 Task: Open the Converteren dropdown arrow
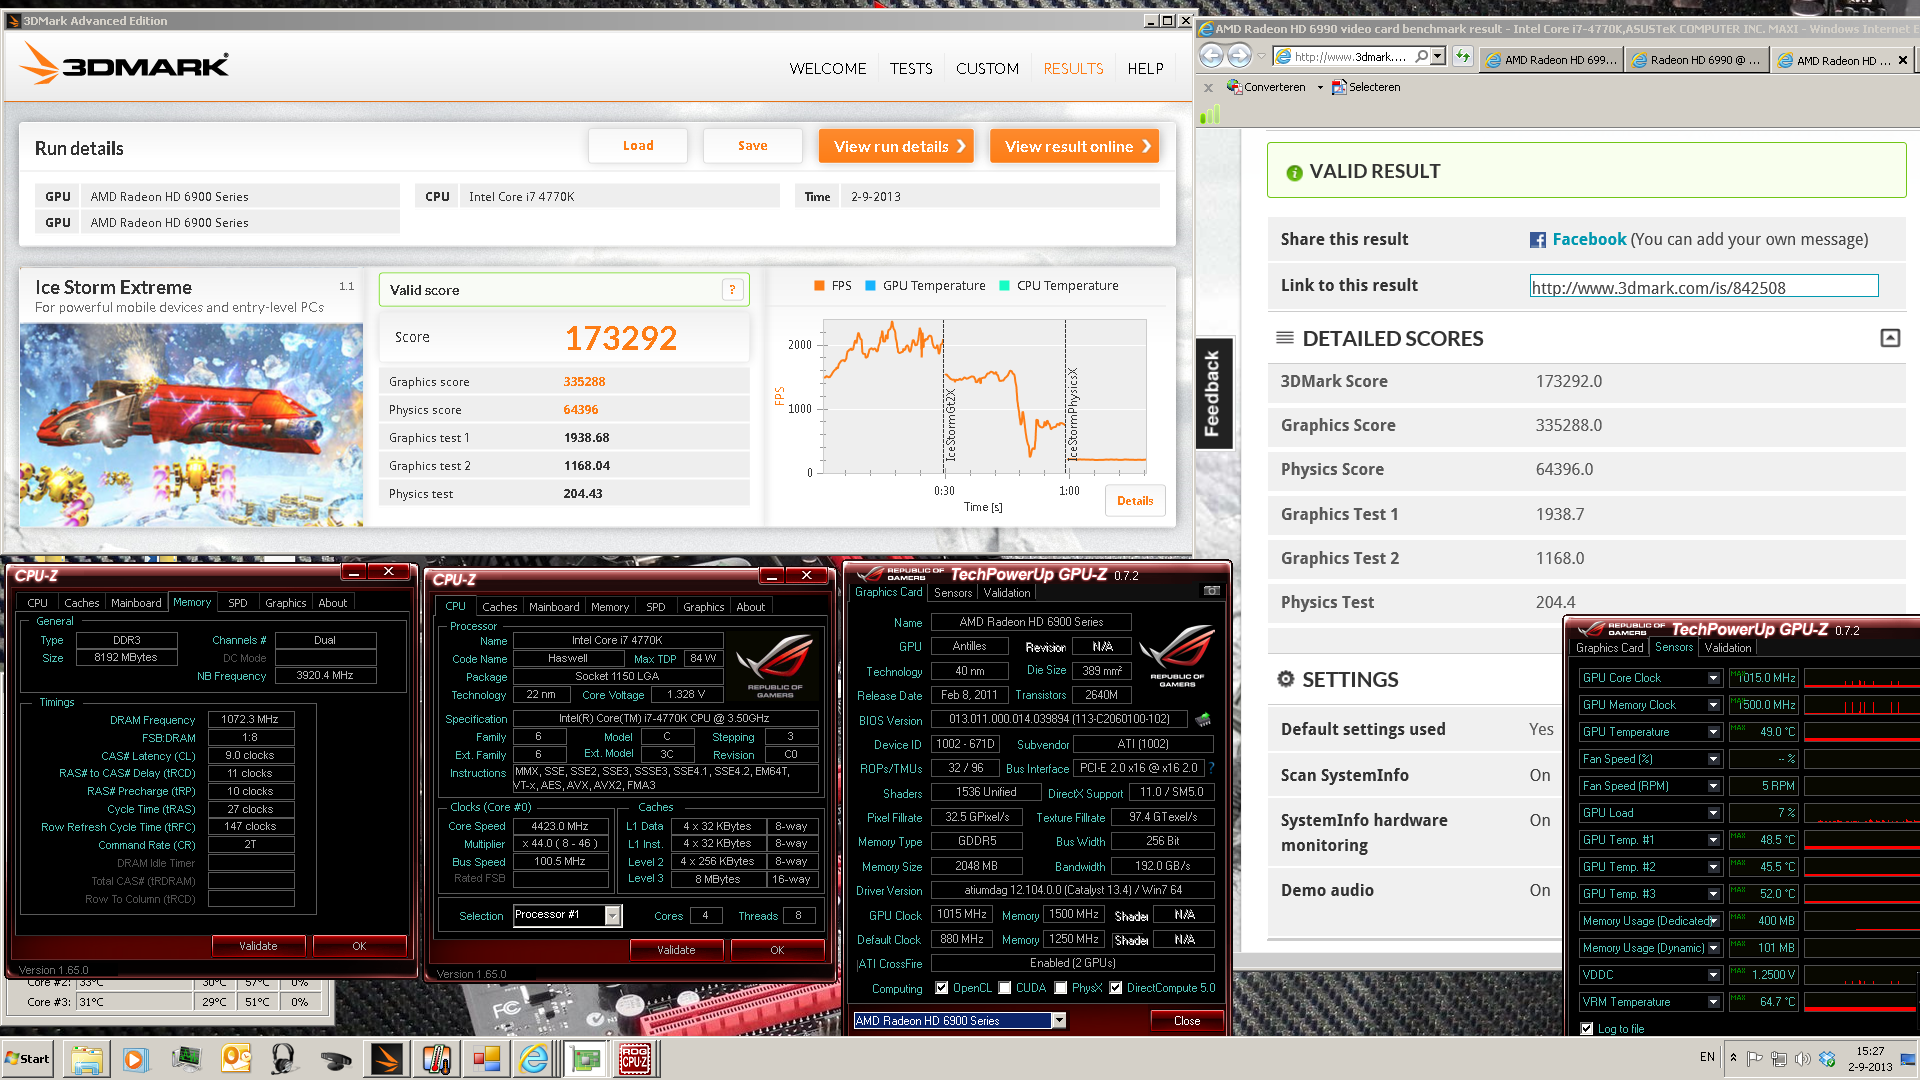click(x=1320, y=88)
